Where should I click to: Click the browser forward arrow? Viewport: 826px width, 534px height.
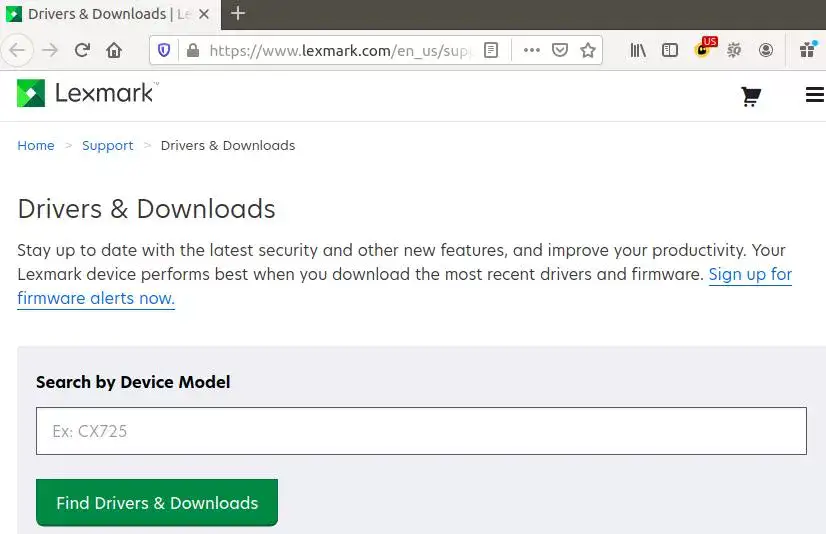point(50,51)
